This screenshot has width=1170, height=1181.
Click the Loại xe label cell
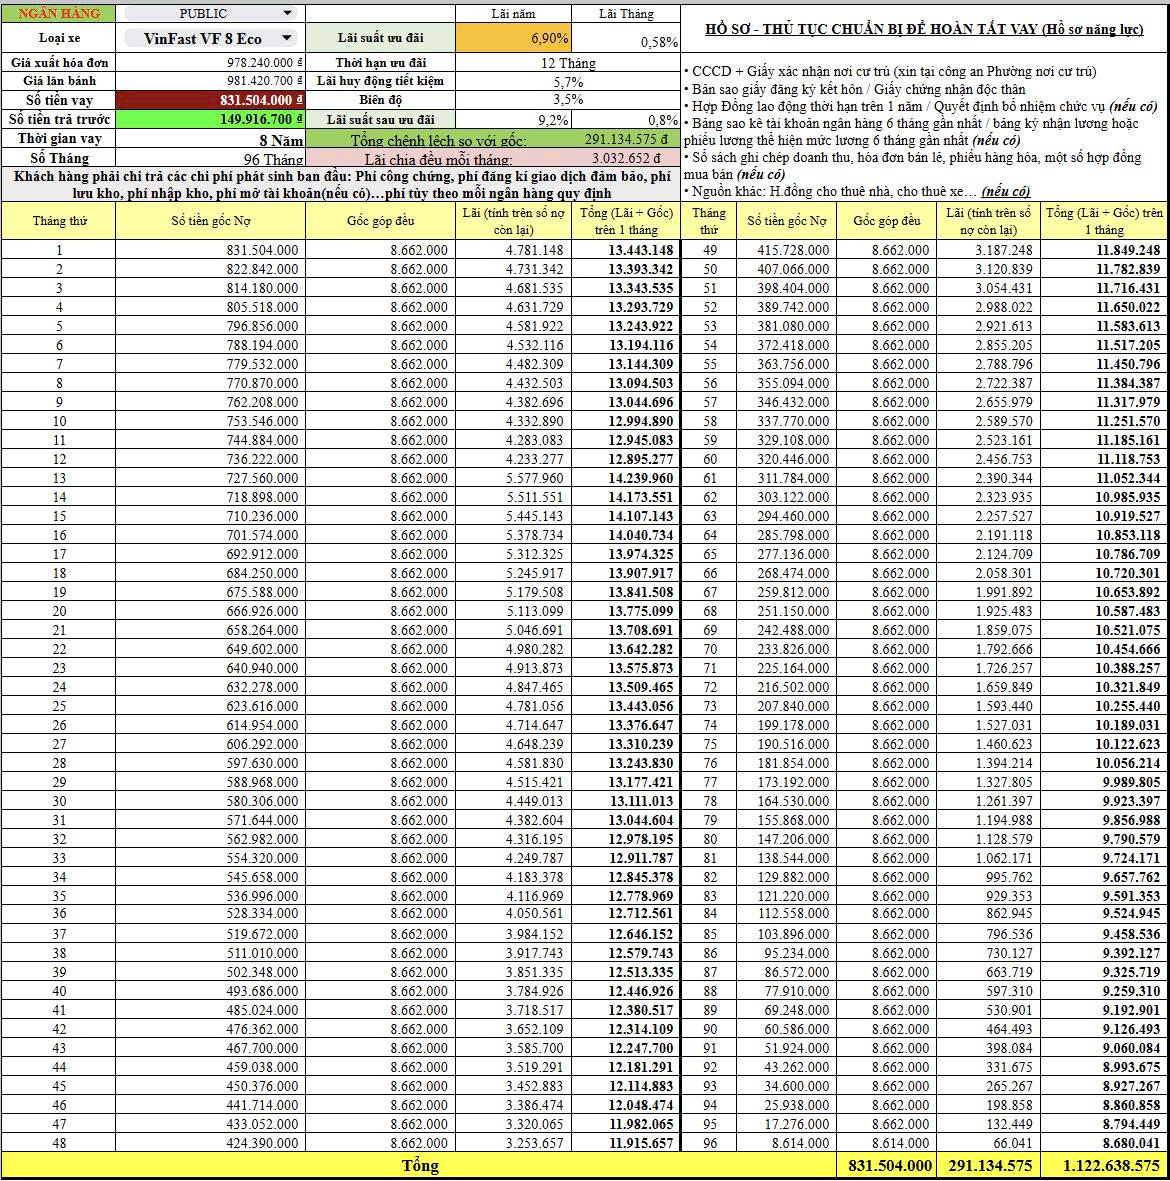pyautogui.click(x=58, y=38)
